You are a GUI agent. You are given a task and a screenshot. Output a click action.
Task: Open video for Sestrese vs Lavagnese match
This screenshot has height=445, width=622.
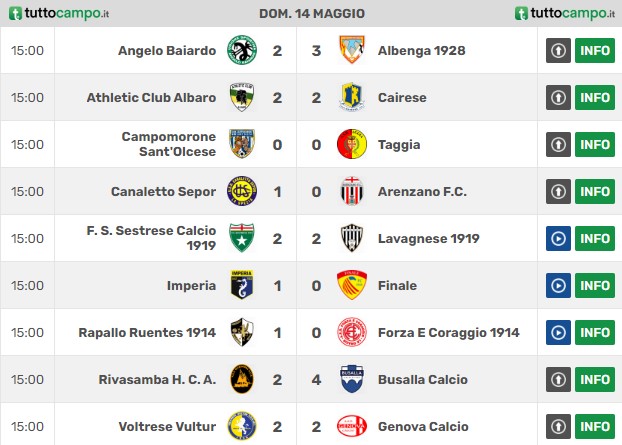click(x=558, y=238)
